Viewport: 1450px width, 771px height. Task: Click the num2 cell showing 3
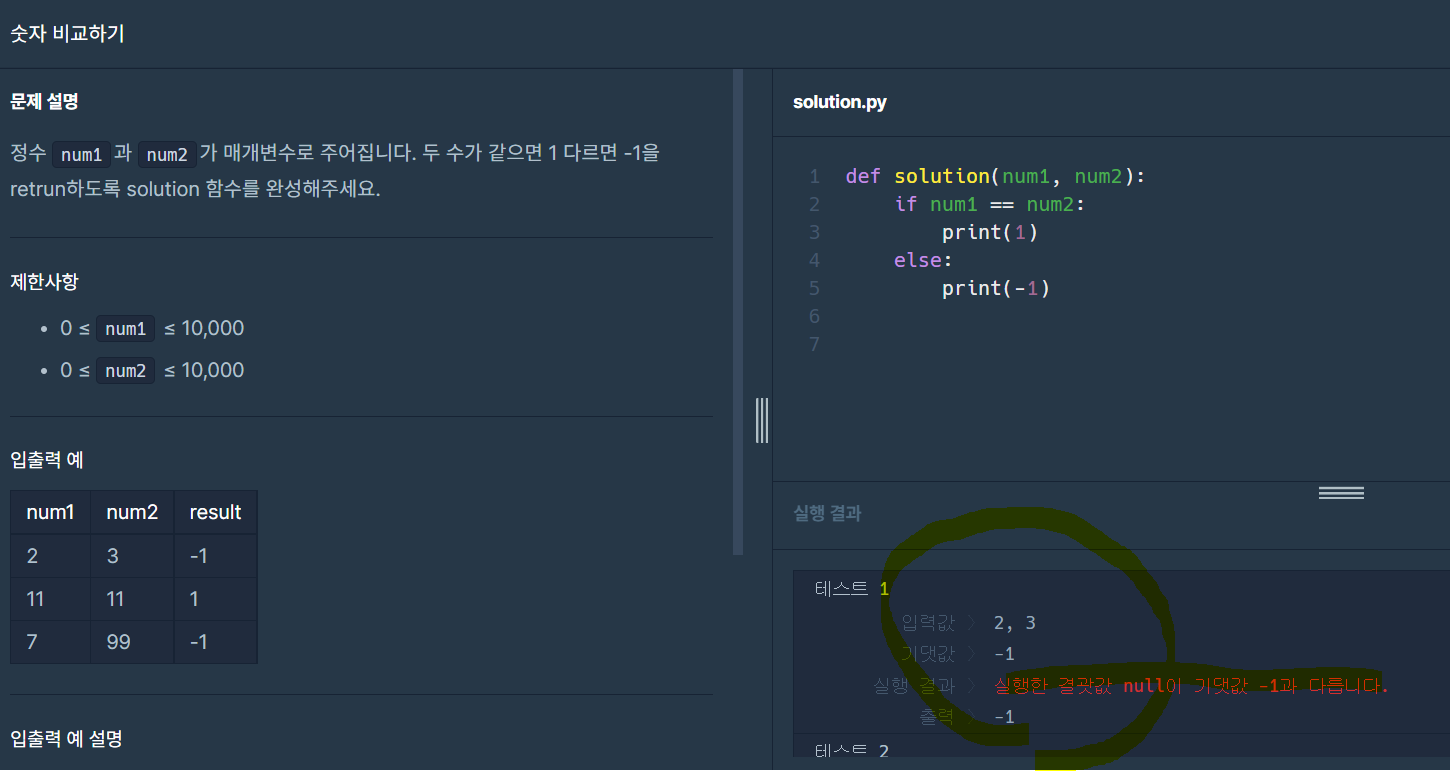tap(132, 555)
